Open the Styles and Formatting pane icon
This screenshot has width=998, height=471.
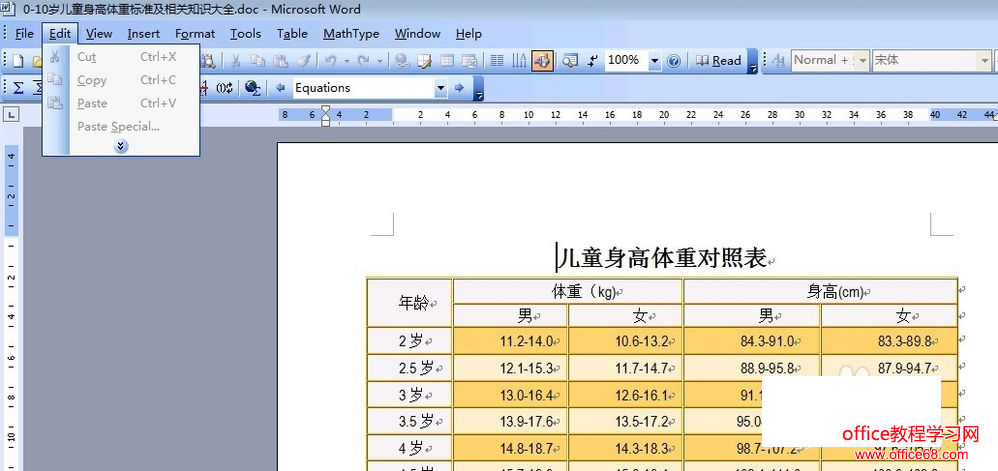tap(778, 61)
